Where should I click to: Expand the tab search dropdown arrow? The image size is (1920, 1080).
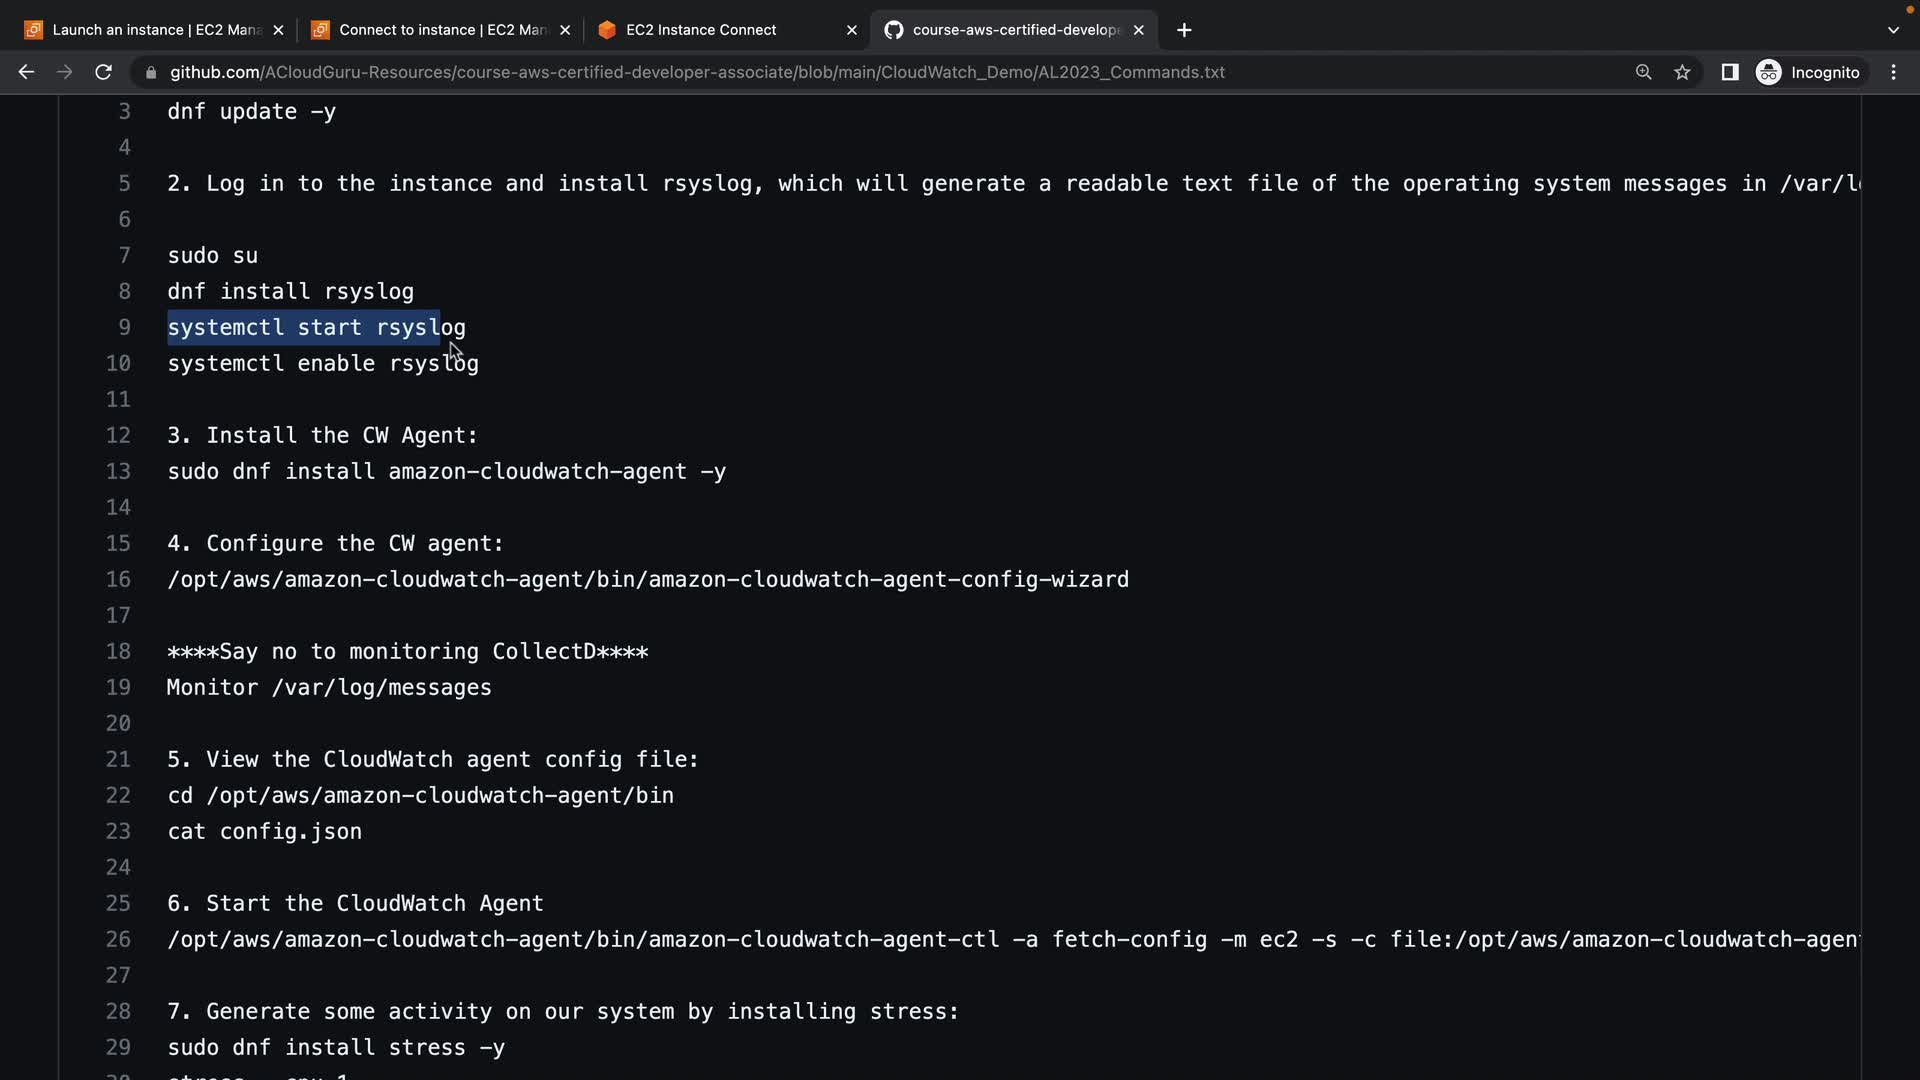(1893, 30)
